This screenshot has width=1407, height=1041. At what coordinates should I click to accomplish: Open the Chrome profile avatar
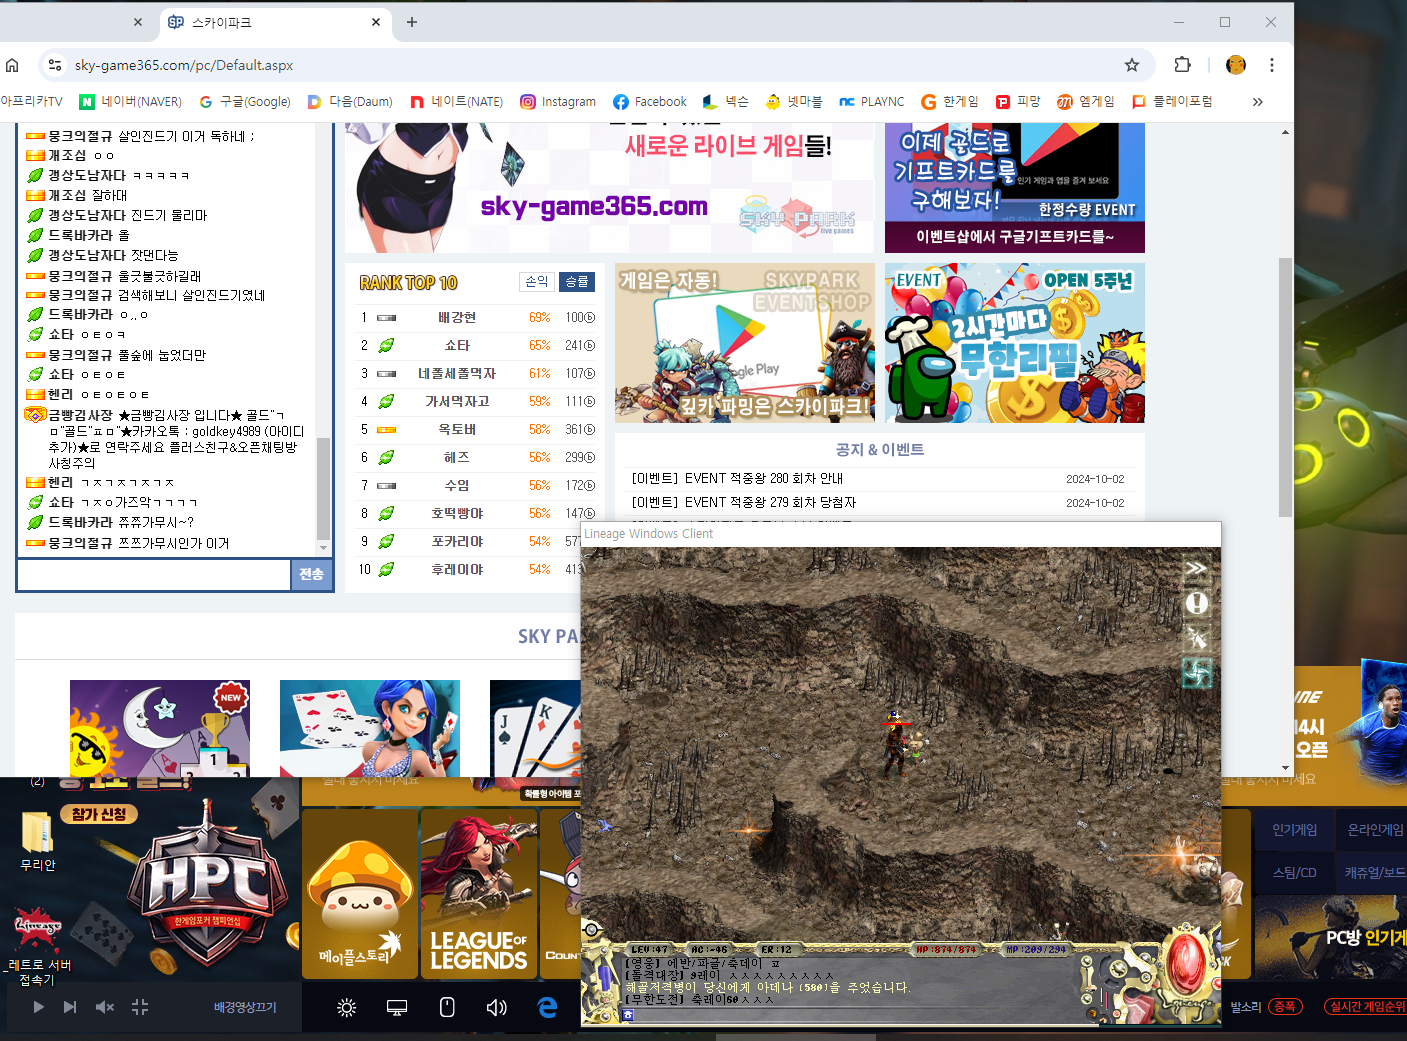tap(1236, 65)
